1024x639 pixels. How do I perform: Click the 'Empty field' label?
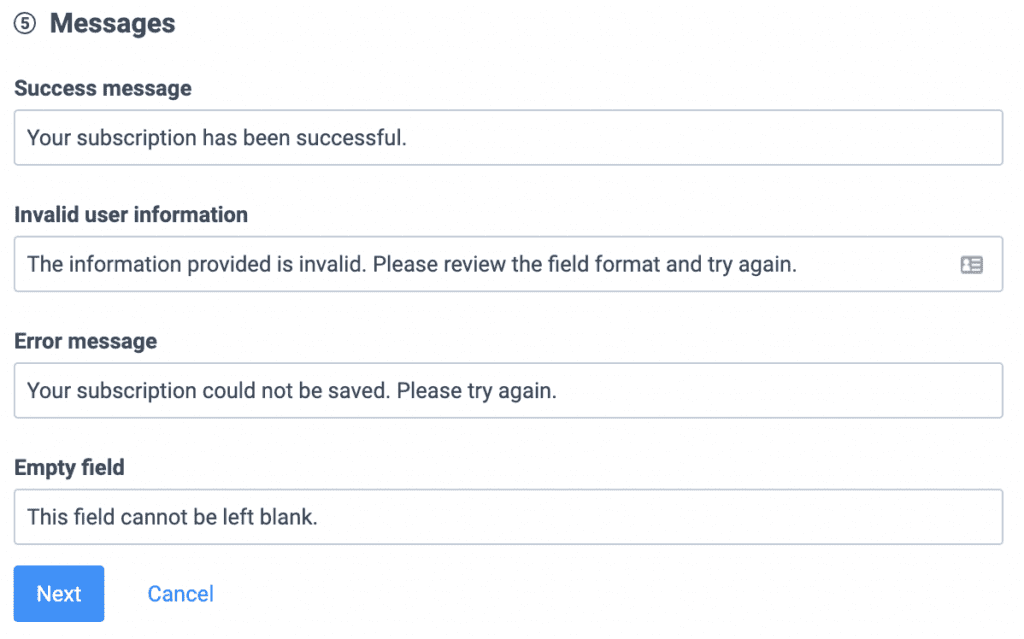coord(69,467)
